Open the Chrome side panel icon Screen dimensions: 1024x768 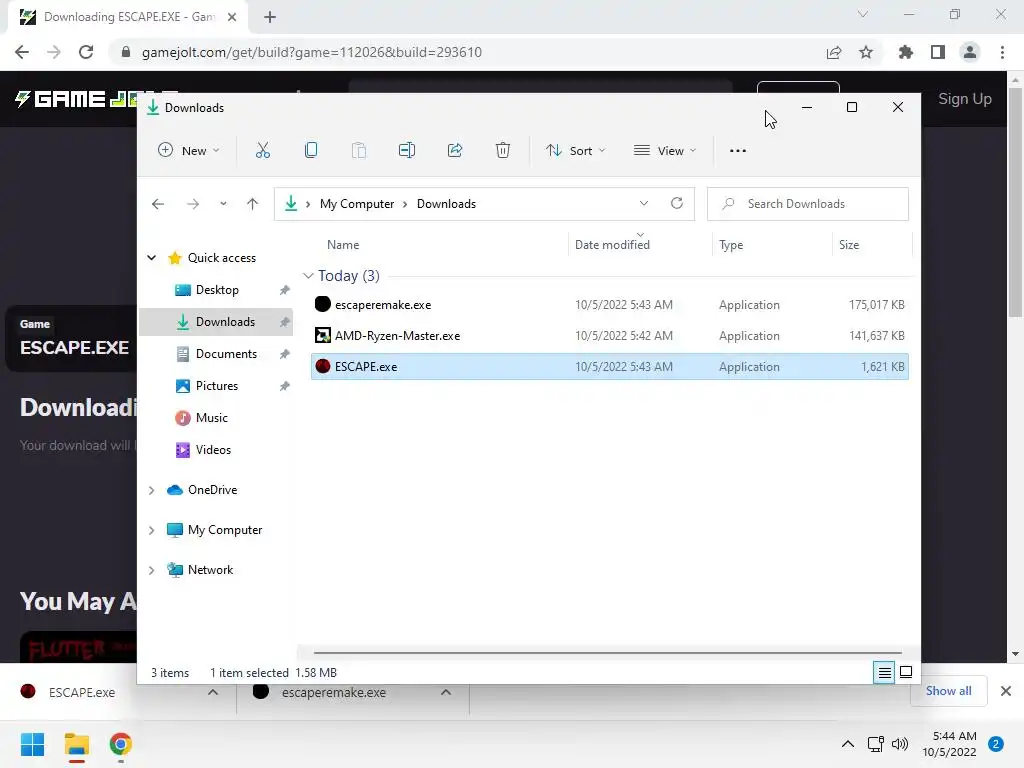[938, 52]
